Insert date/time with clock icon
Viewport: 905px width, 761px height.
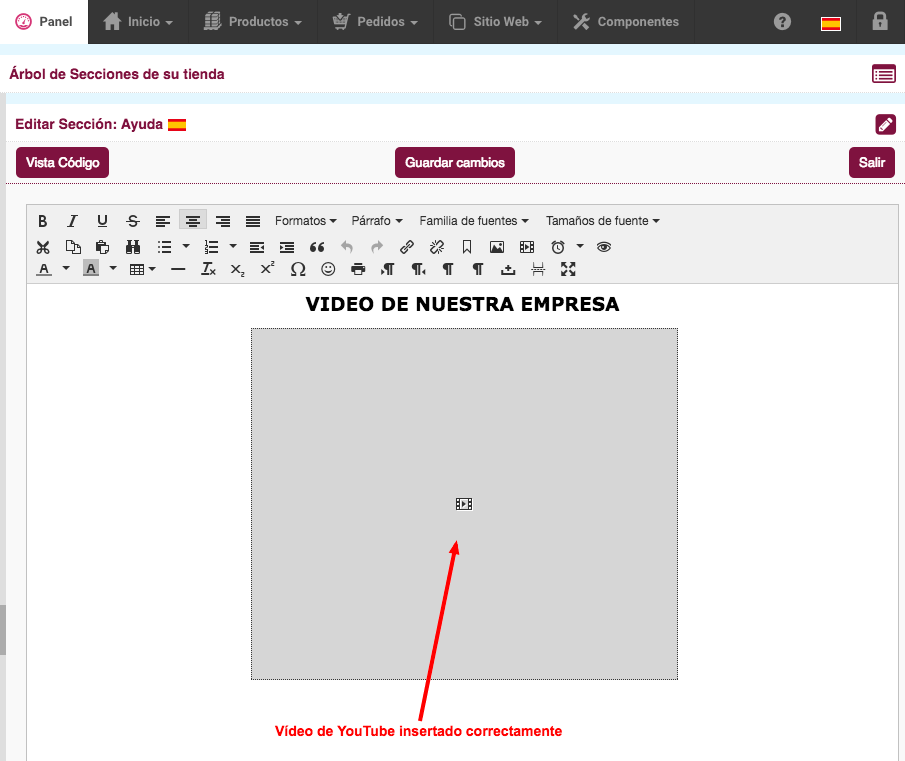558,248
